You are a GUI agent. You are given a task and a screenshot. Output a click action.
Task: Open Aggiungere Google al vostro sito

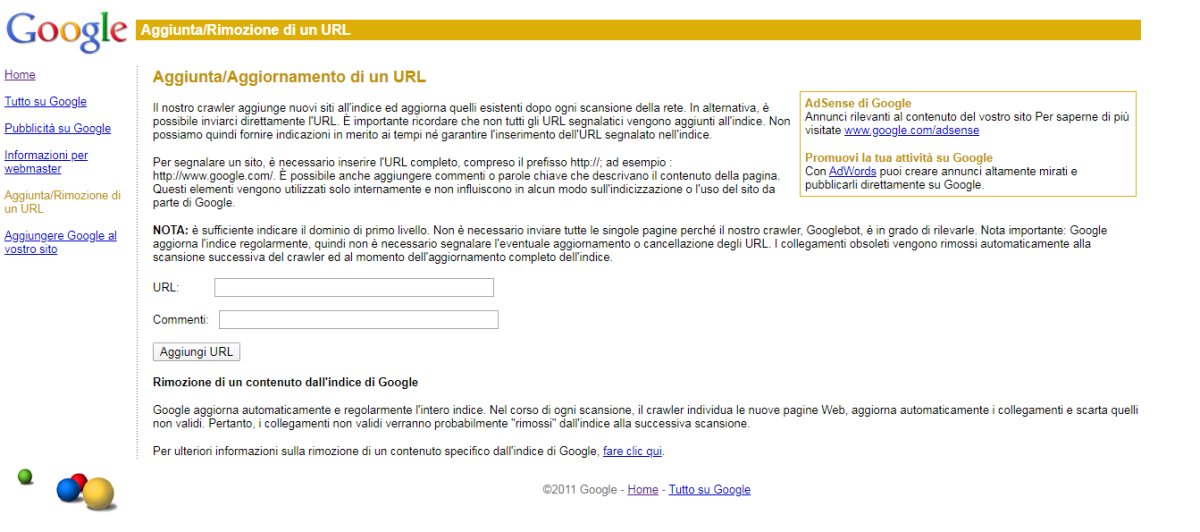pyautogui.click(x=61, y=242)
